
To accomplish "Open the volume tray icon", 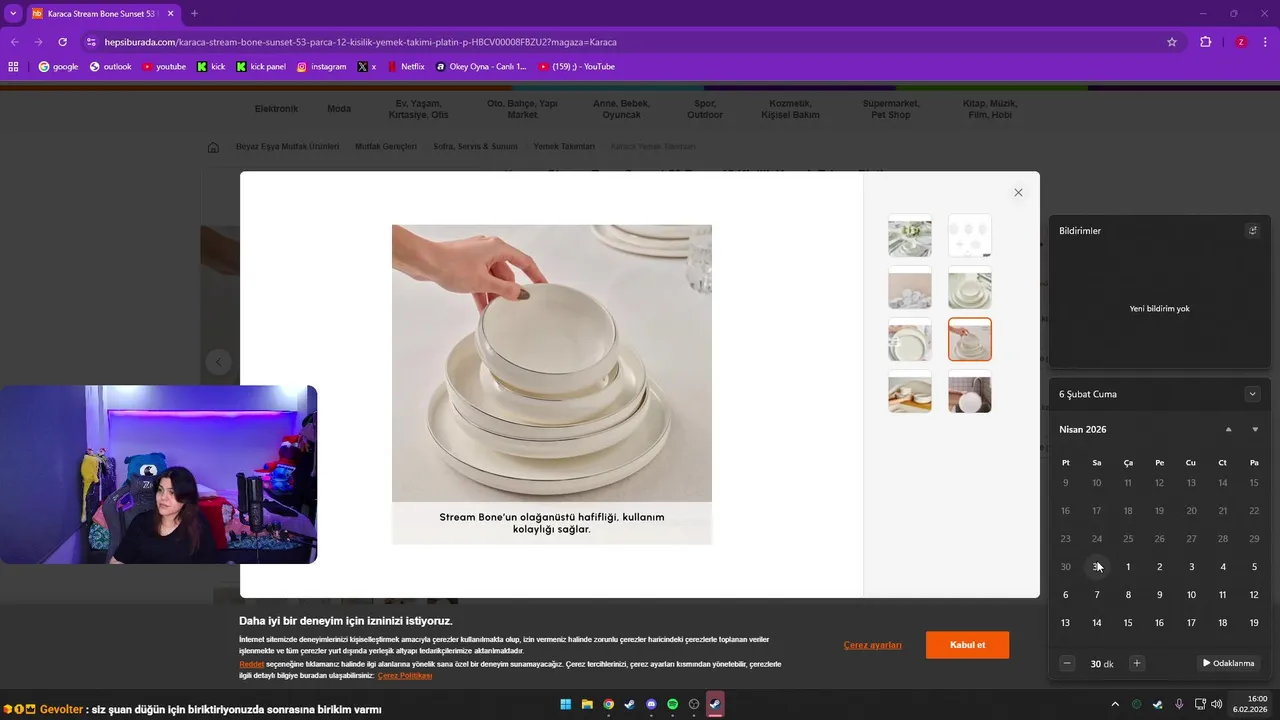I will click(1217, 704).
